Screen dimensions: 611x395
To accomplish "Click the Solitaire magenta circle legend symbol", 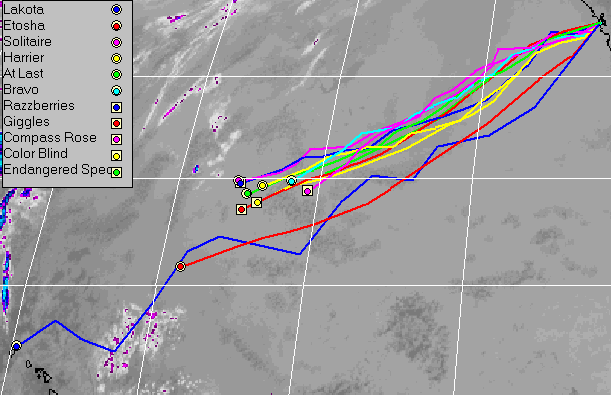I will (116, 42).
